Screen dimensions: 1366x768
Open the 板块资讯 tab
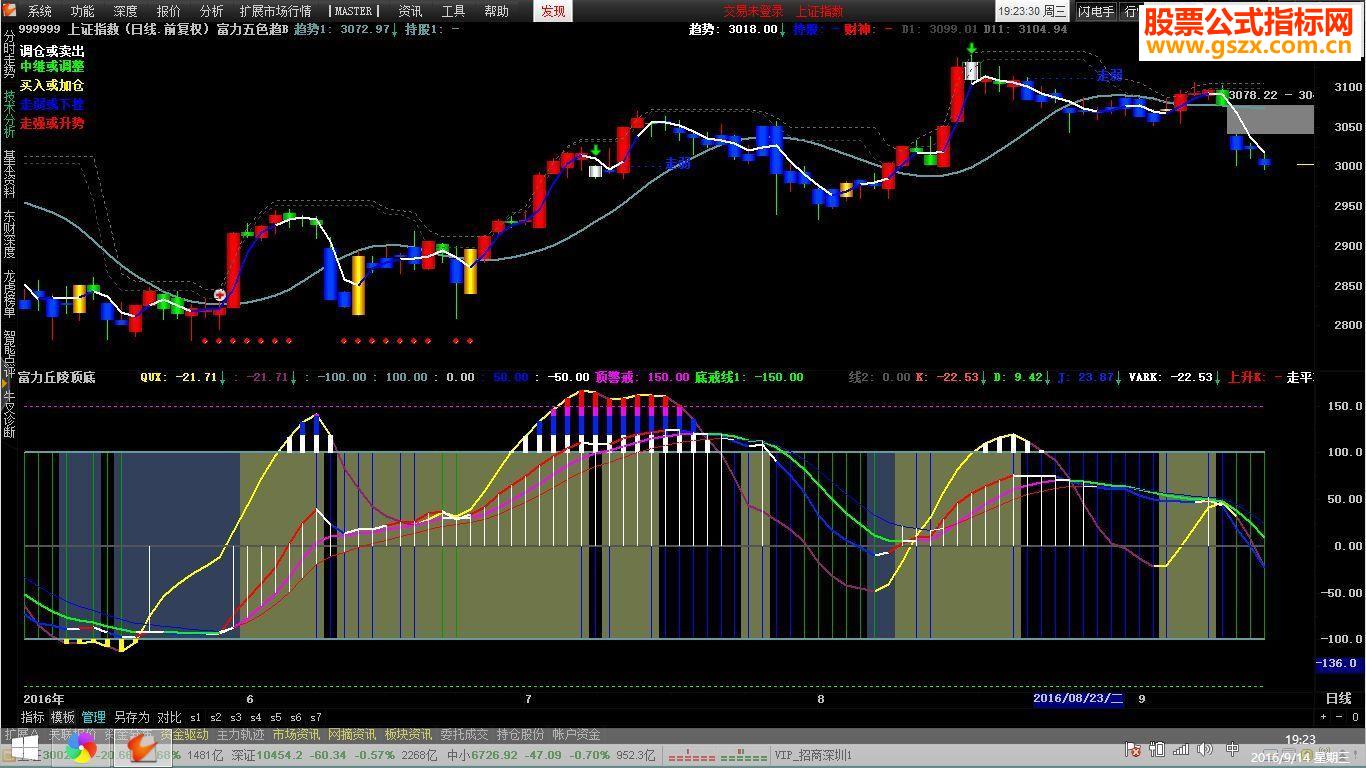coord(408,734)
